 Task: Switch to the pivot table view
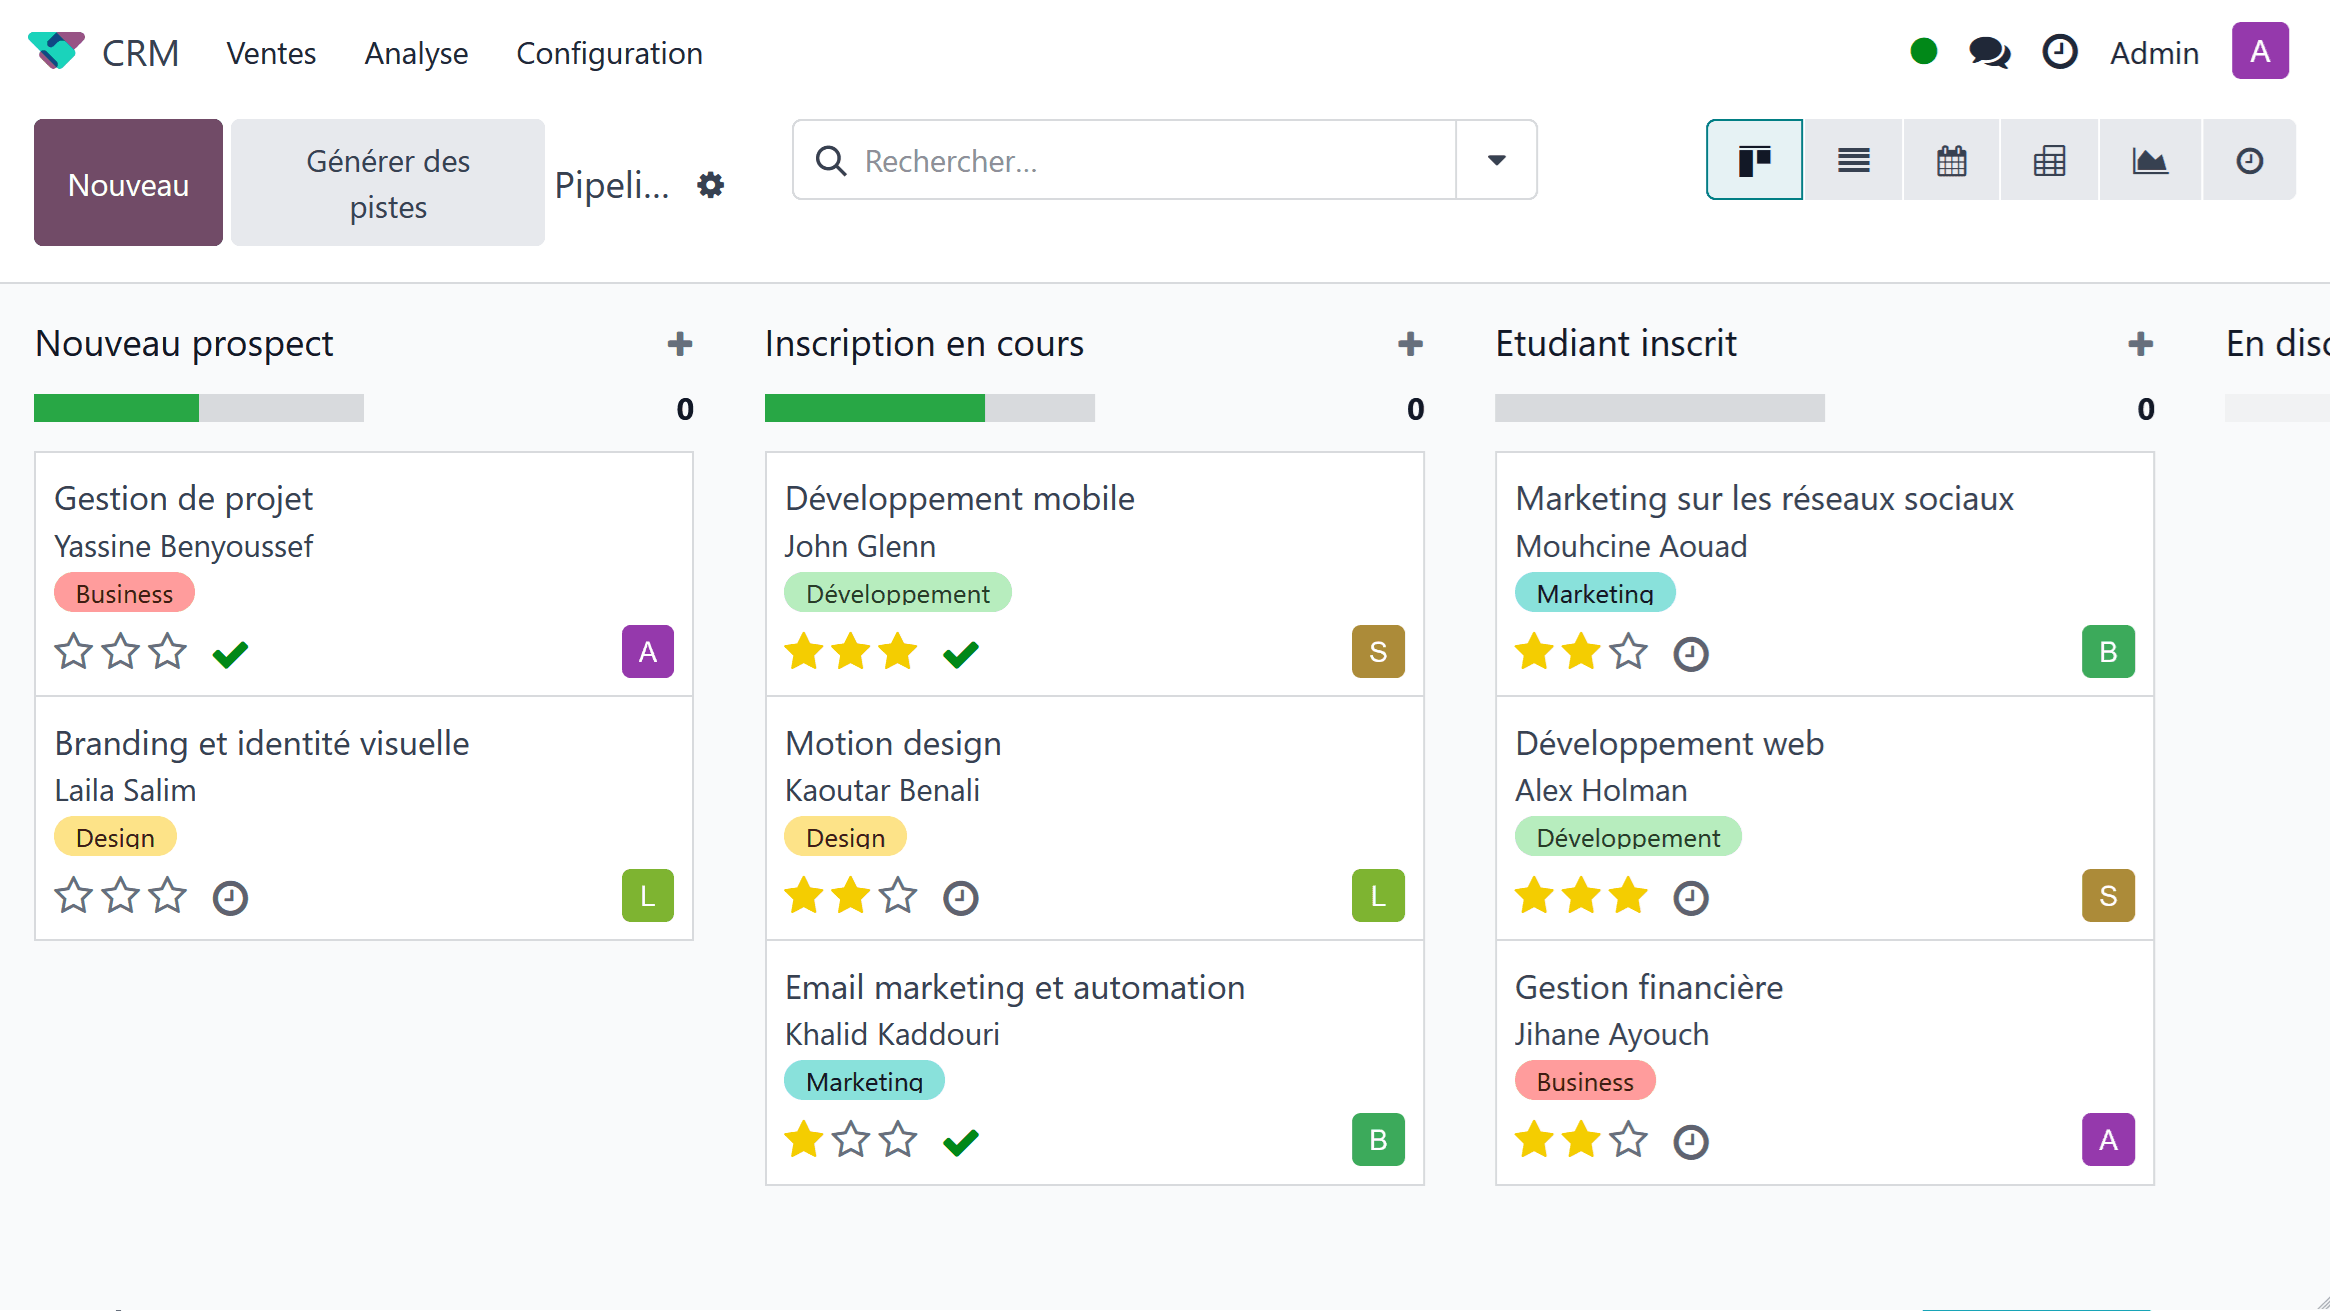pos(2049,160)
